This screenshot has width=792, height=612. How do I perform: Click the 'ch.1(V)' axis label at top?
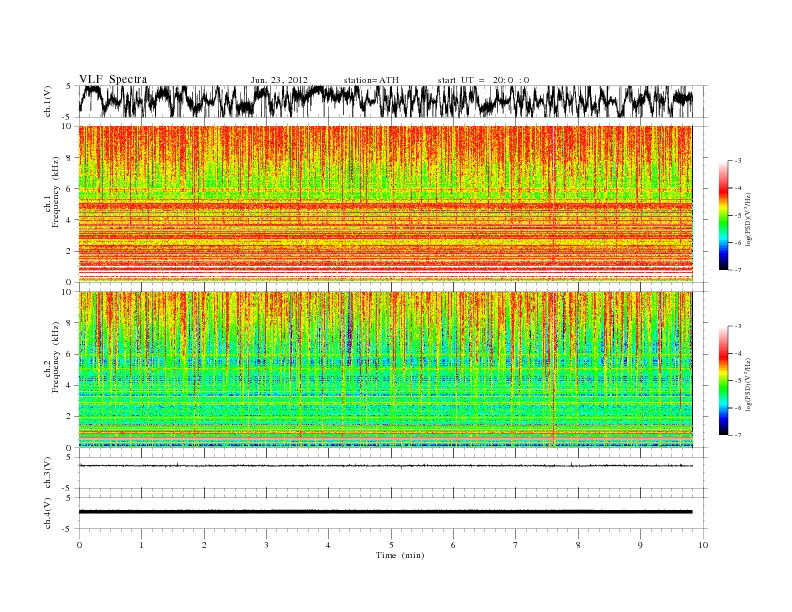click(x=47, y=101)
